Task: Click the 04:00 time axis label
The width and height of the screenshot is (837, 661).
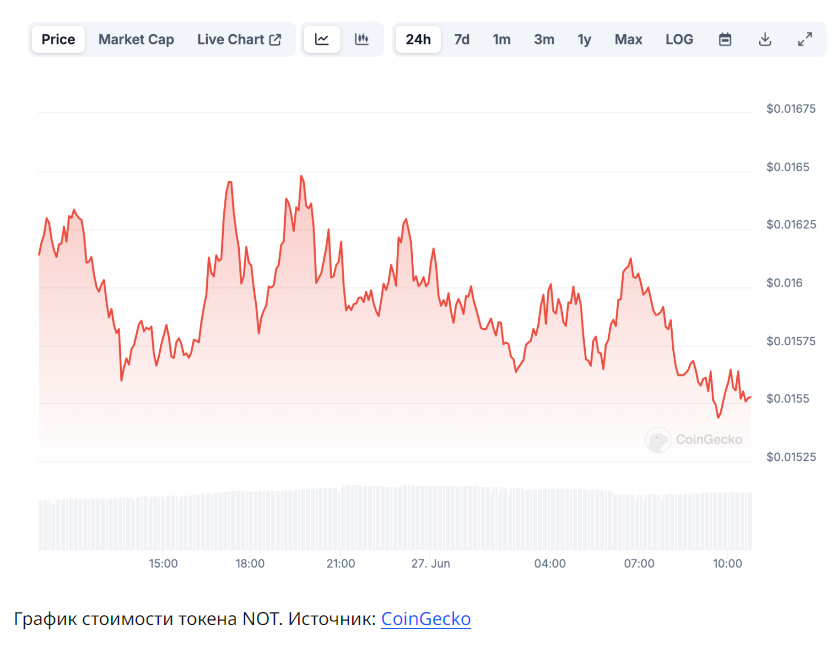Action: (550, 564)
